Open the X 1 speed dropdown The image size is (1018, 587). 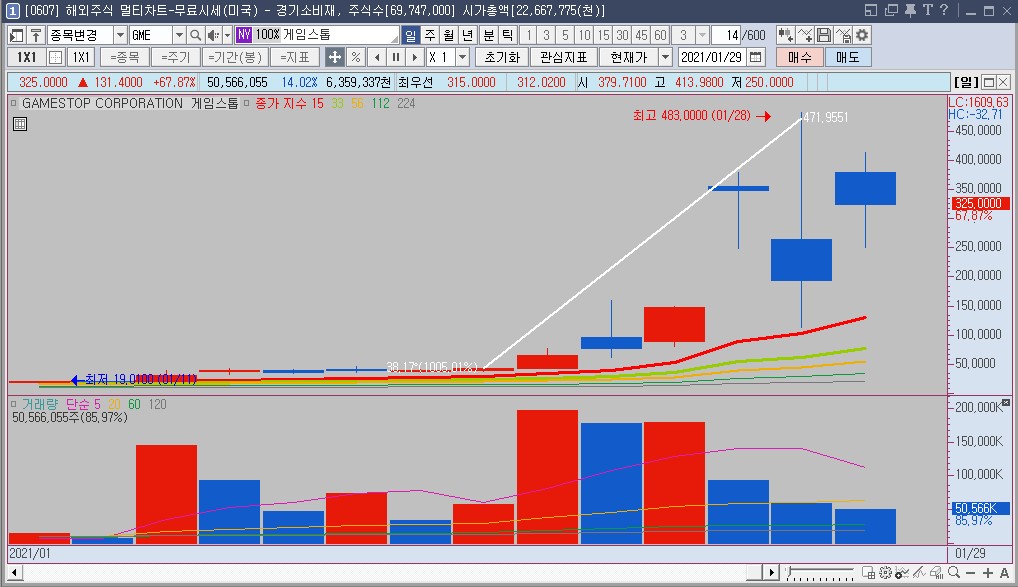point(462,57)
